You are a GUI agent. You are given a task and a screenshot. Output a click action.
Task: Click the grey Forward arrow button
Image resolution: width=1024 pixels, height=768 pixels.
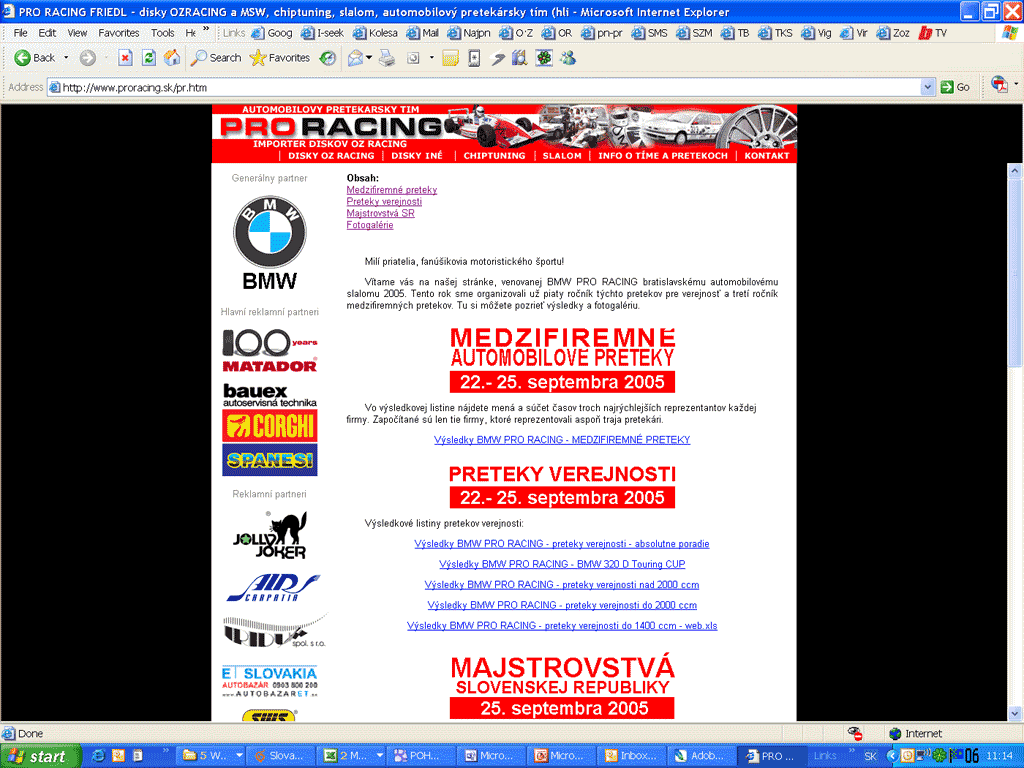pyautogui.click(x=88, y=58)
